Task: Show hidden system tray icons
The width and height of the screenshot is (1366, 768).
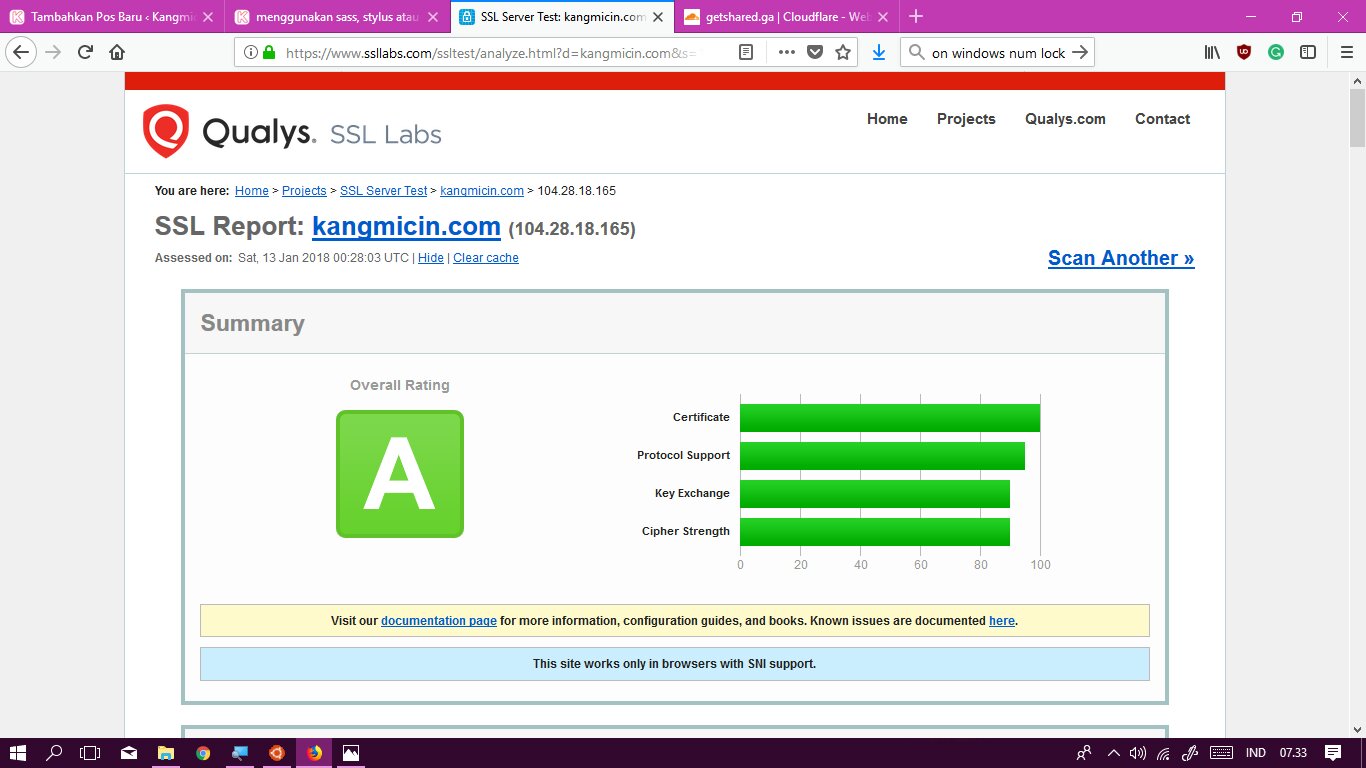Action: click(x=1113, y=753)
